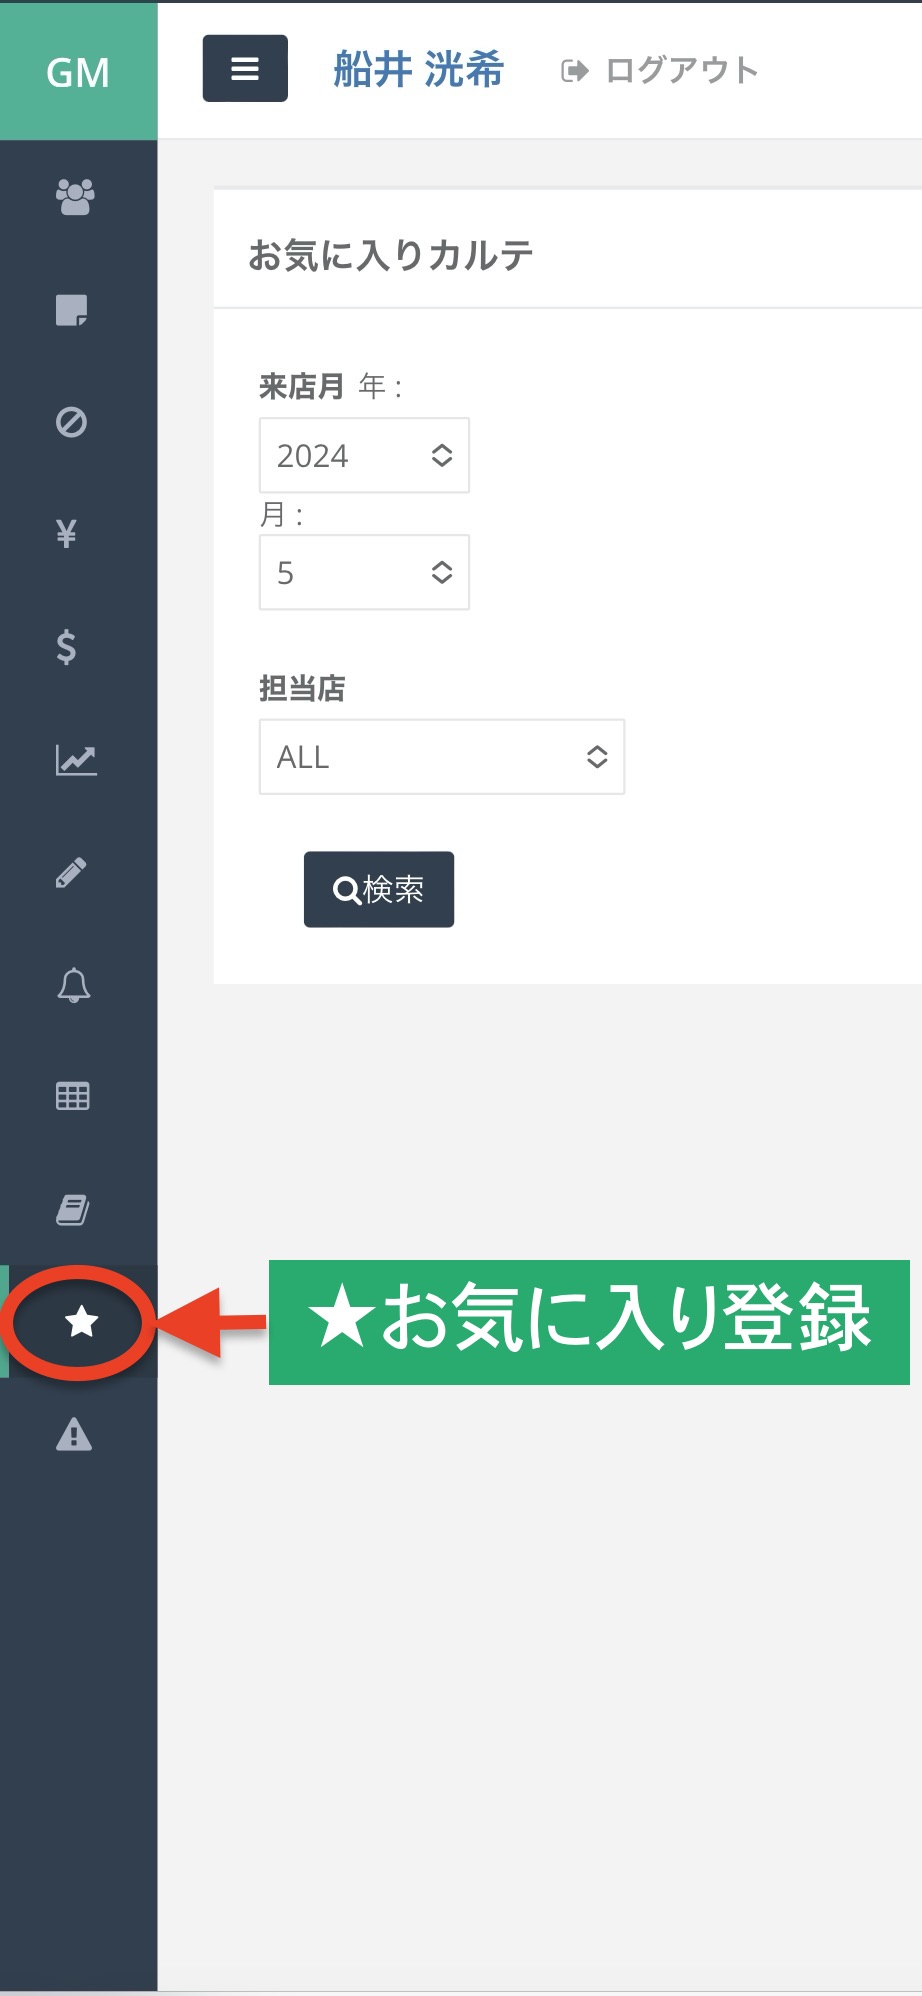Open the line chart analytics icon
The width and height of the screenshot is (922, 1996).
pos(76,760)
